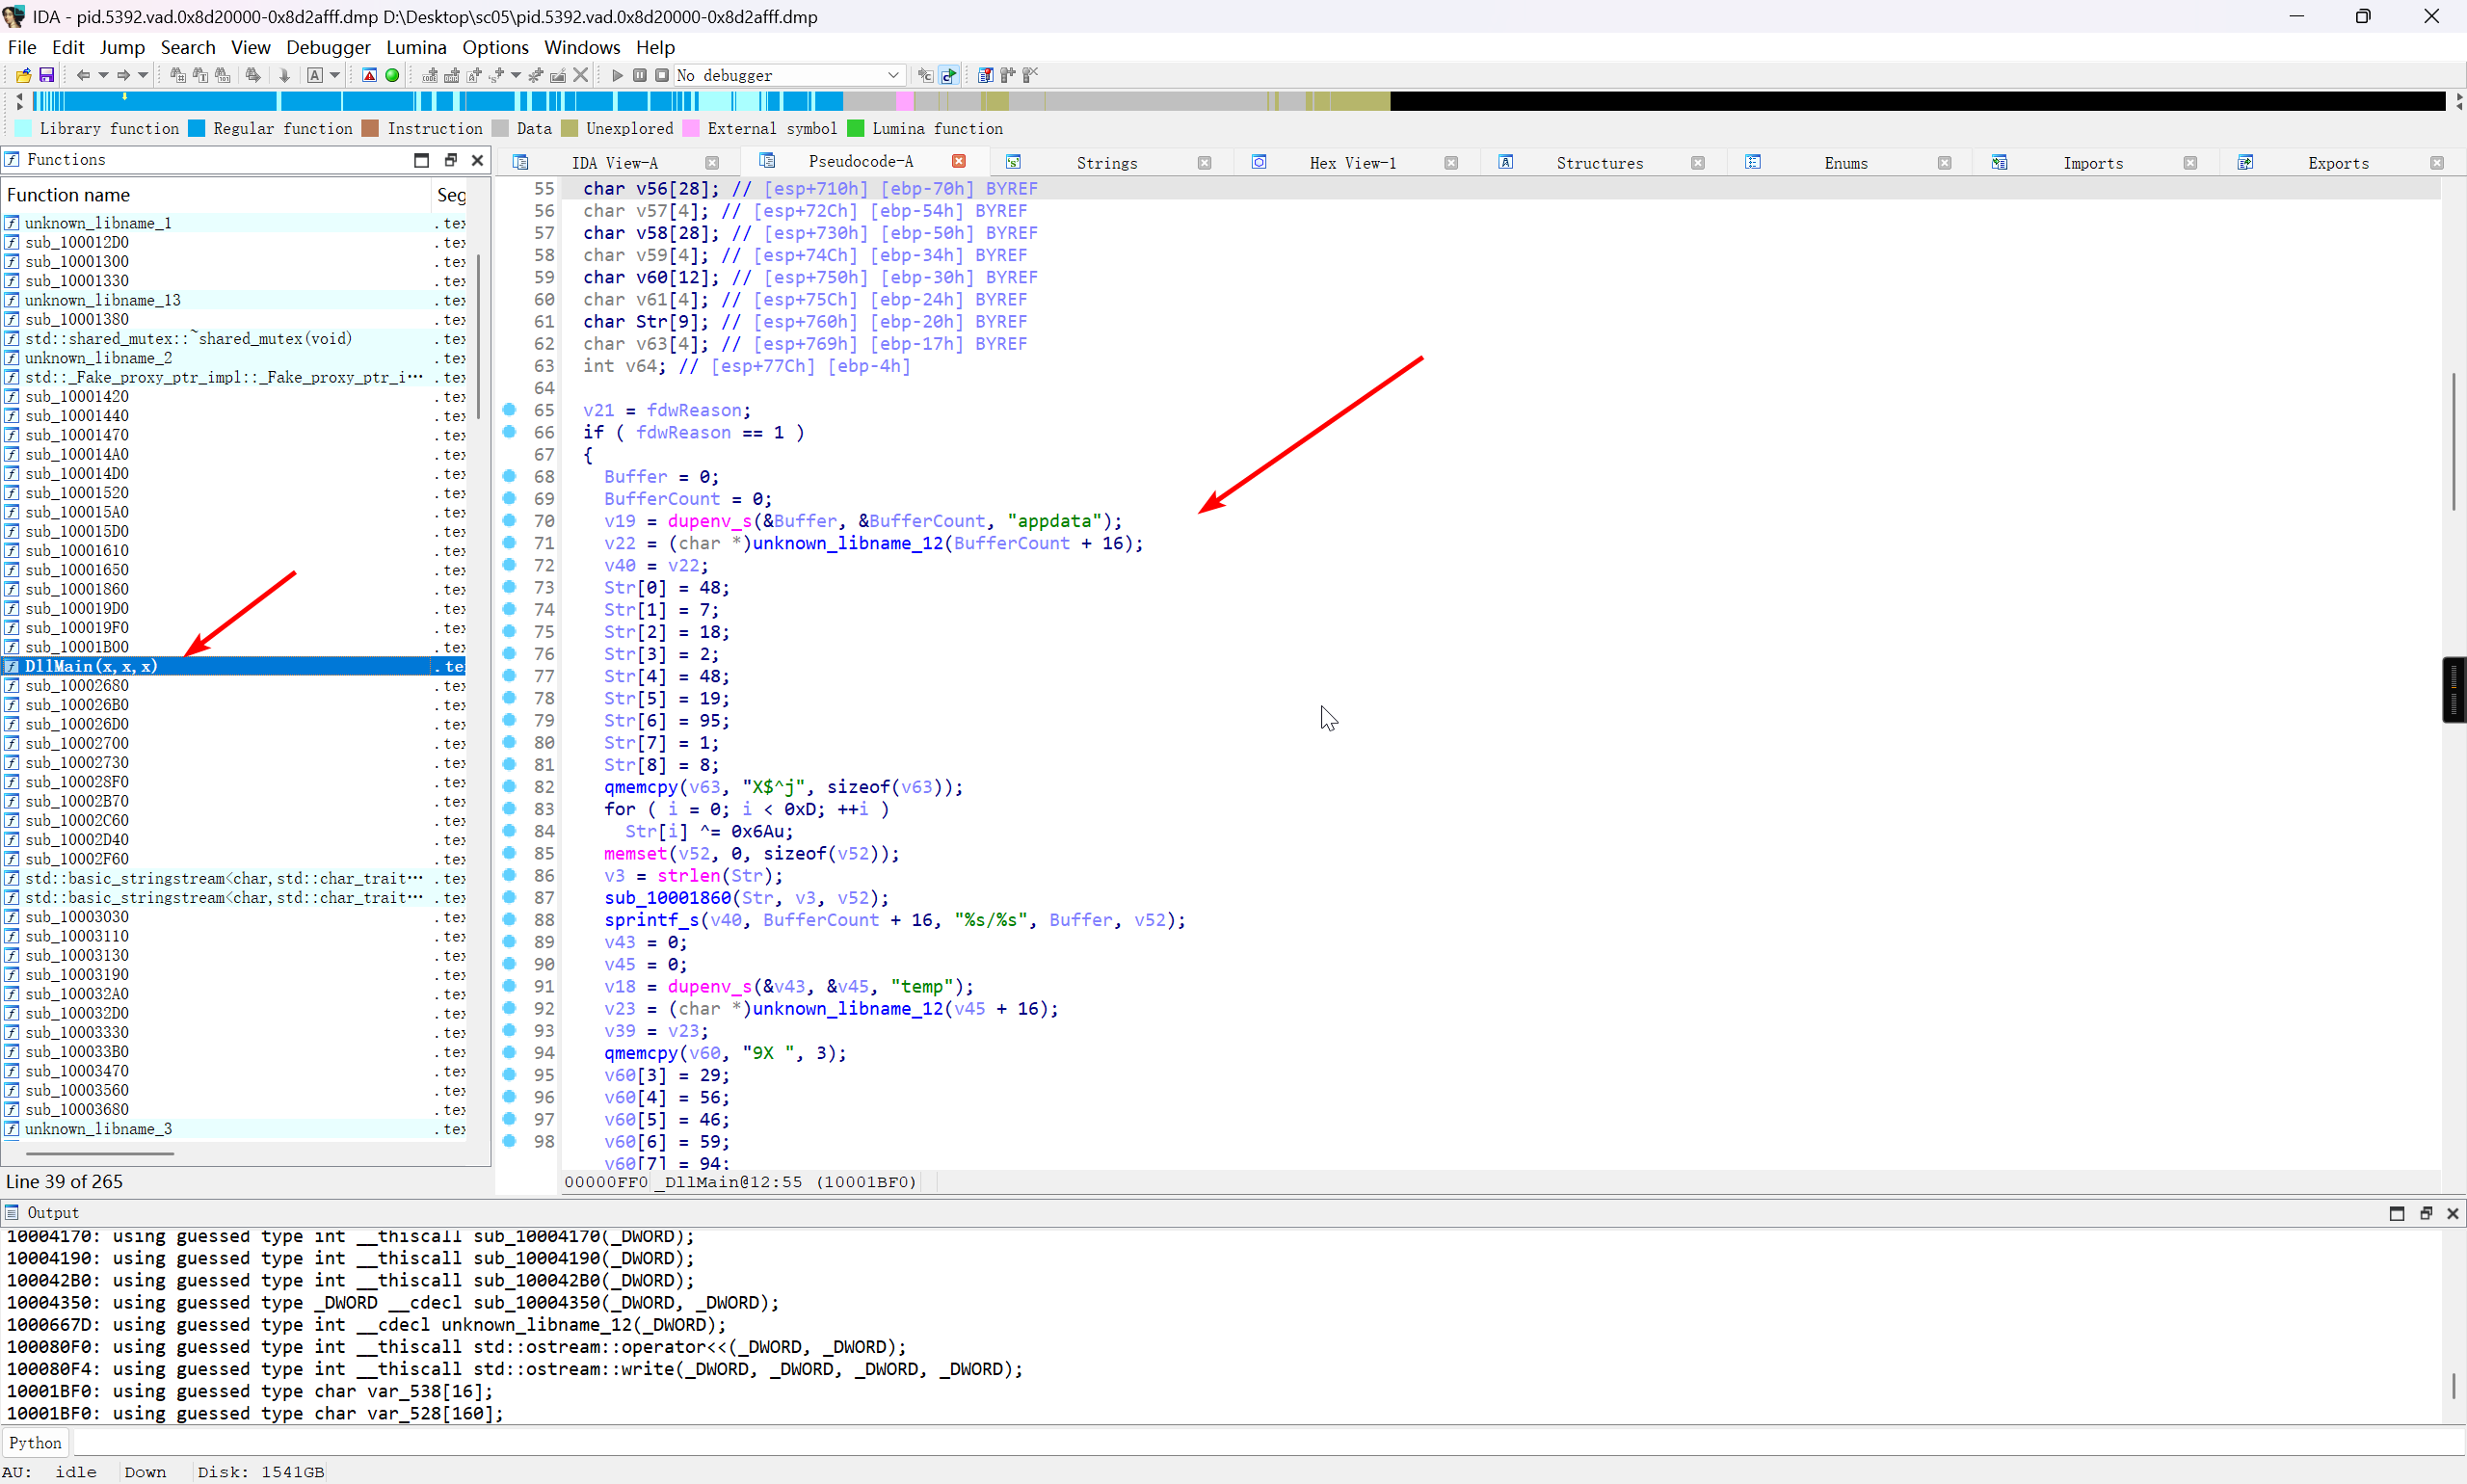Click the Regular function color swatch
This screenshot has width=2467, height=1484.
pyautogui.click(x=197, y=128)
